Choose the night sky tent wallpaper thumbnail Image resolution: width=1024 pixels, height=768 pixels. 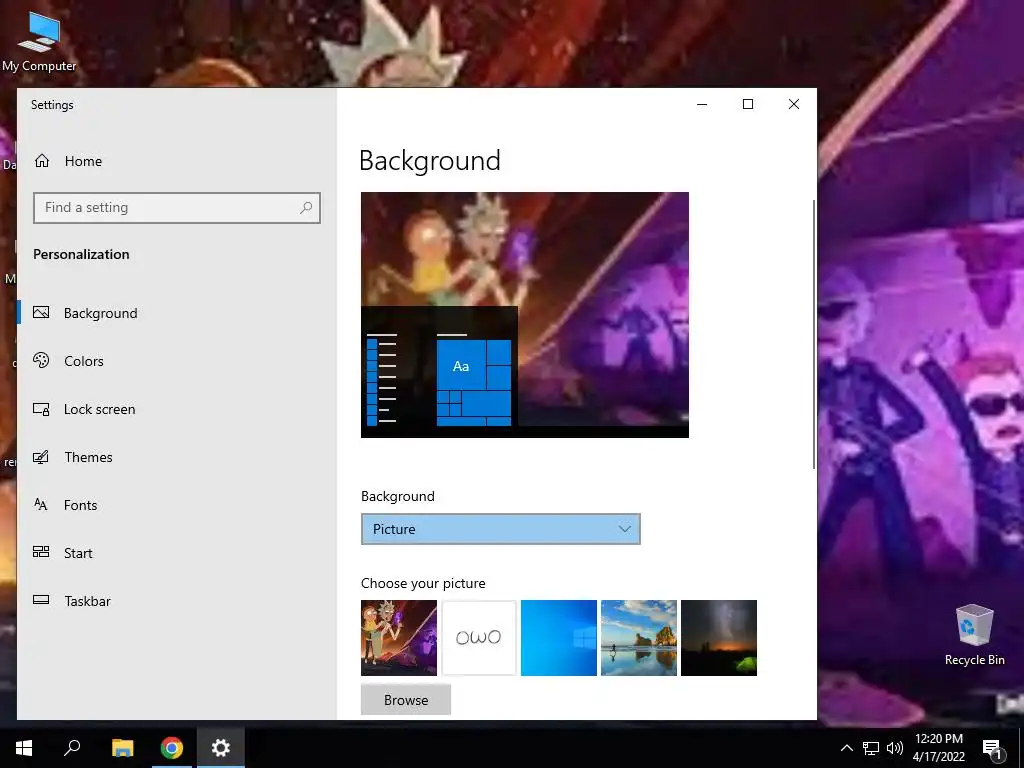click(719, 638)
